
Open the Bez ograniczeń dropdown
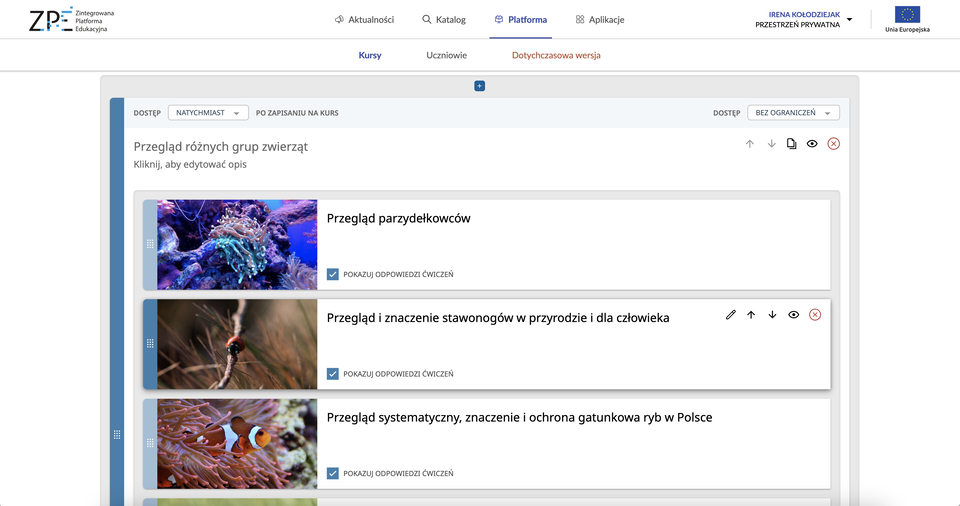793,113
